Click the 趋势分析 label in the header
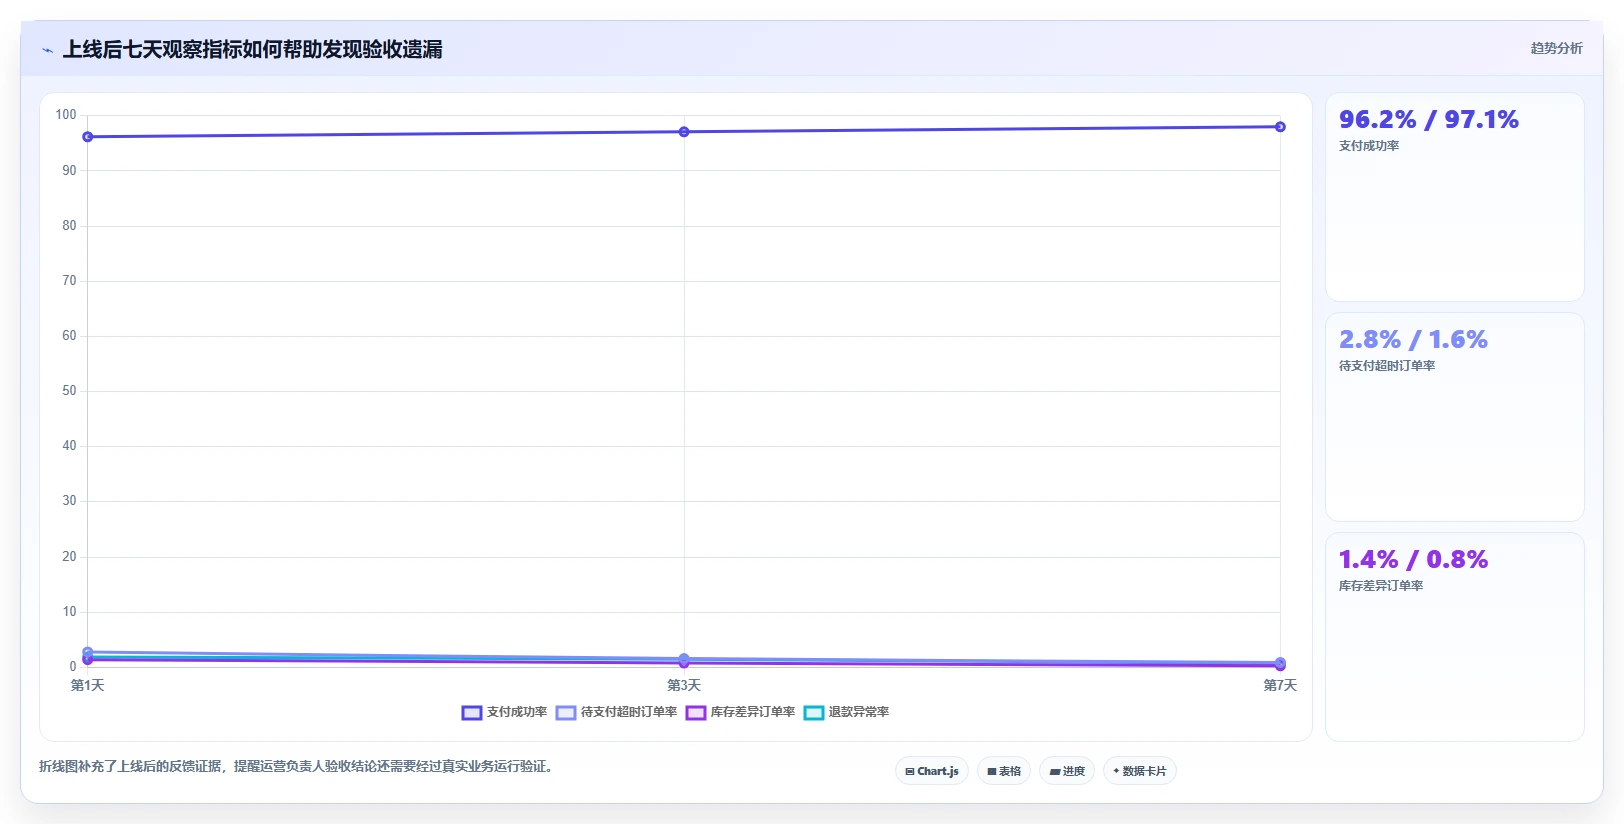The image size is (1624, 824). [1556, 48]
